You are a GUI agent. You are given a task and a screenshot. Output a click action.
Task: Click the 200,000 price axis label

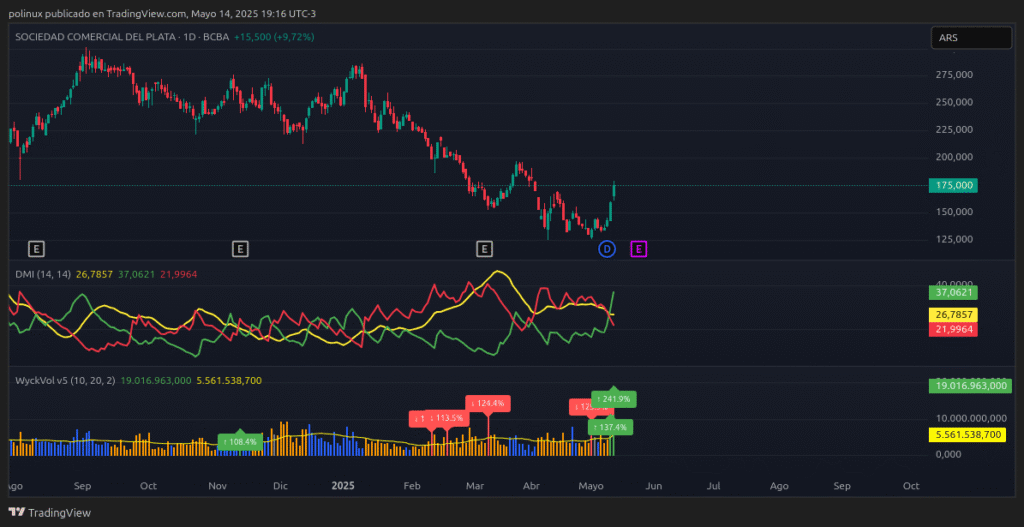pos(953,157)
